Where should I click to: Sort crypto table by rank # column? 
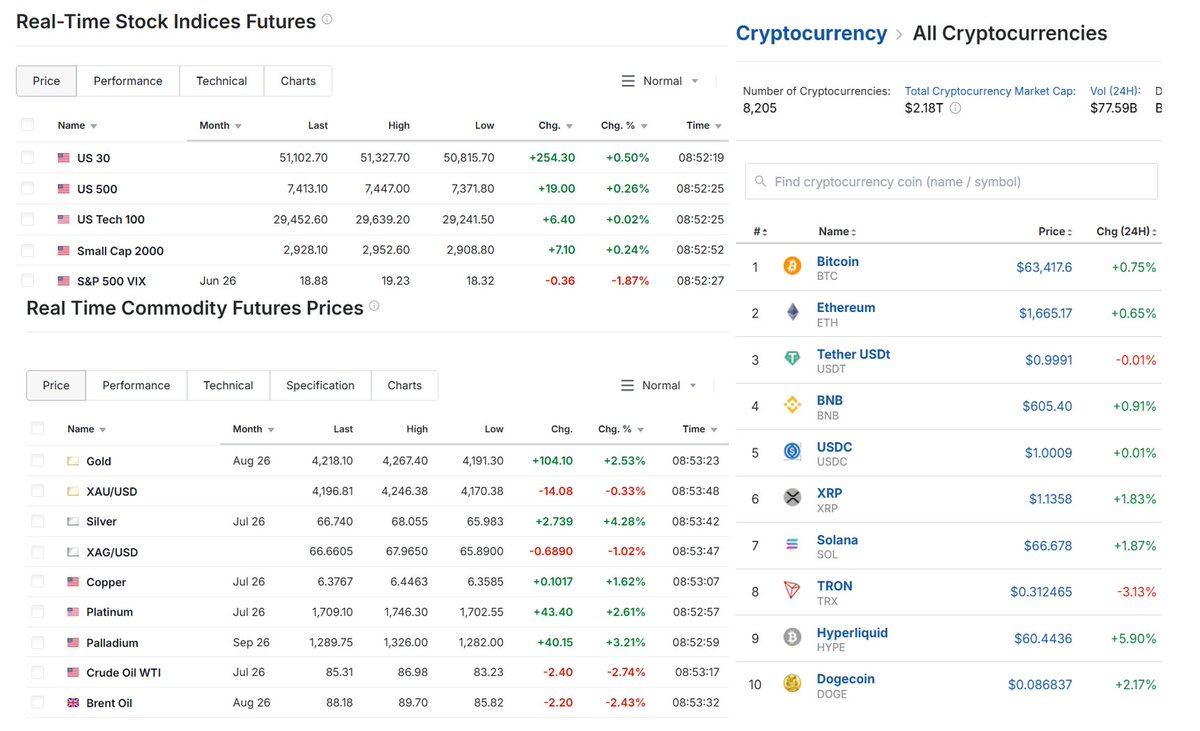[759, 231]
